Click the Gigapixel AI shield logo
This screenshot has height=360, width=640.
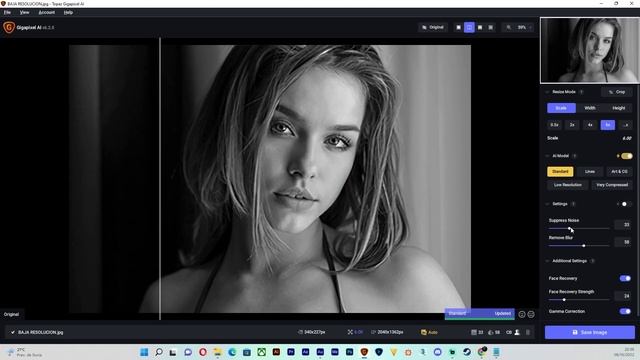[9, 27]
